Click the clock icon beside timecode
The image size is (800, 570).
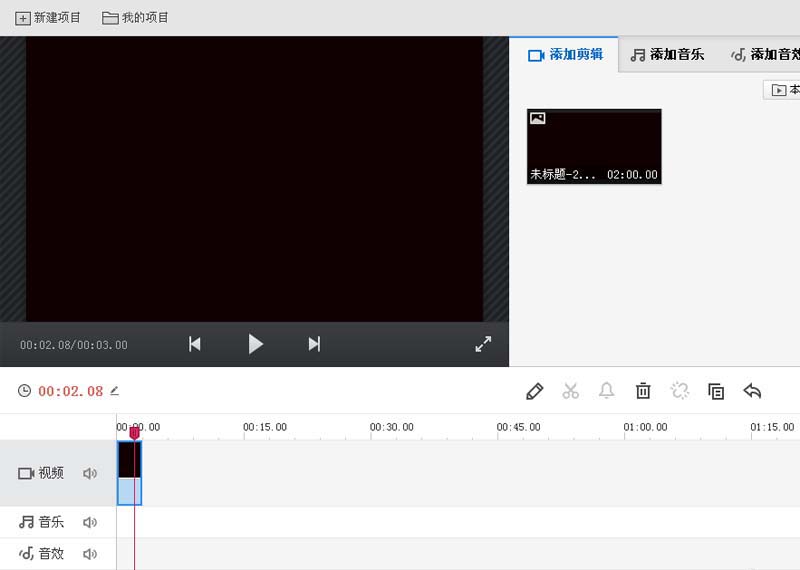coord(24,391)
